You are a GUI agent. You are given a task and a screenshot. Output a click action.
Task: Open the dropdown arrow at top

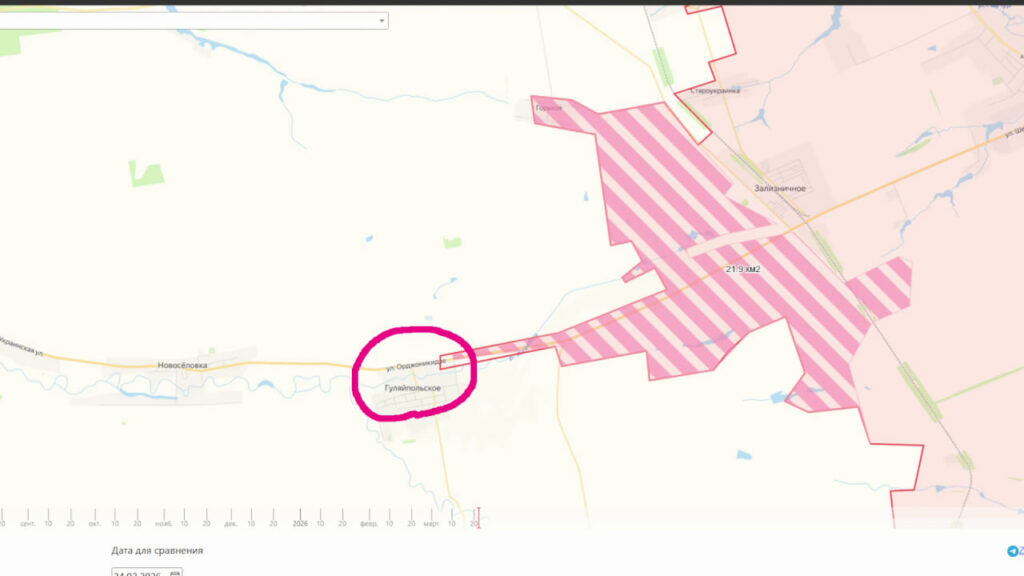[382, 20]
